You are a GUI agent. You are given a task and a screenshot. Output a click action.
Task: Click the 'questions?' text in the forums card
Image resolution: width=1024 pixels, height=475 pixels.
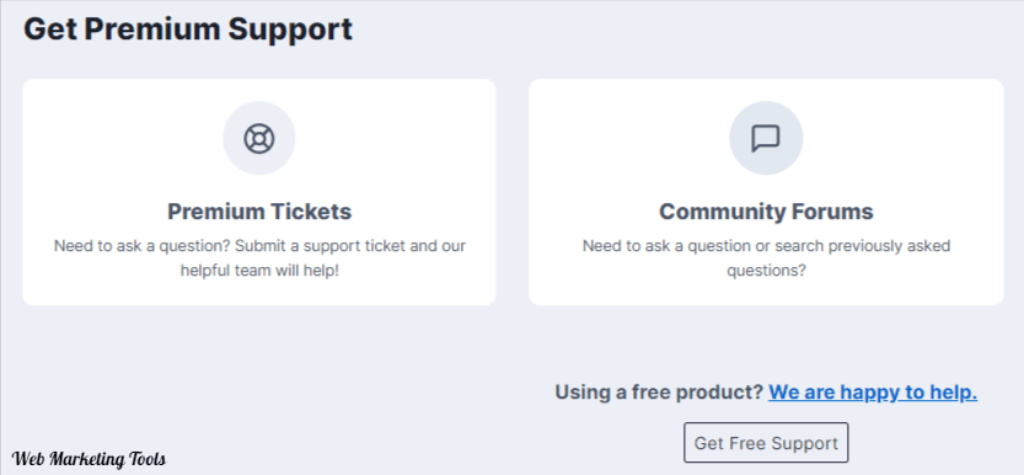[x=765, y=270]
